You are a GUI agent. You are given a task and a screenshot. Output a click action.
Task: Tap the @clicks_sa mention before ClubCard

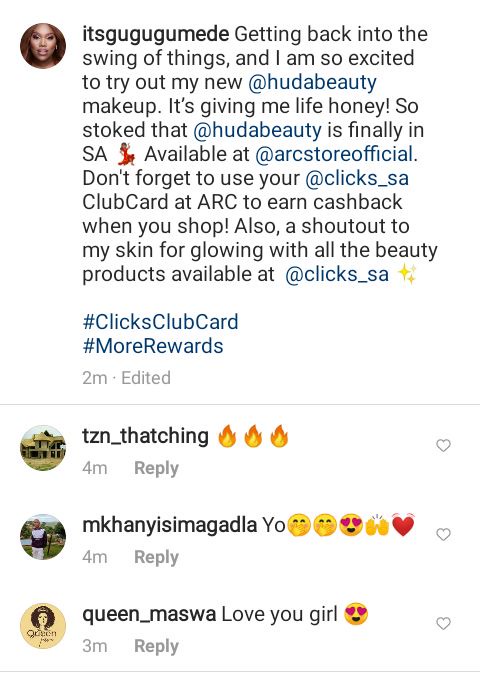357,178
